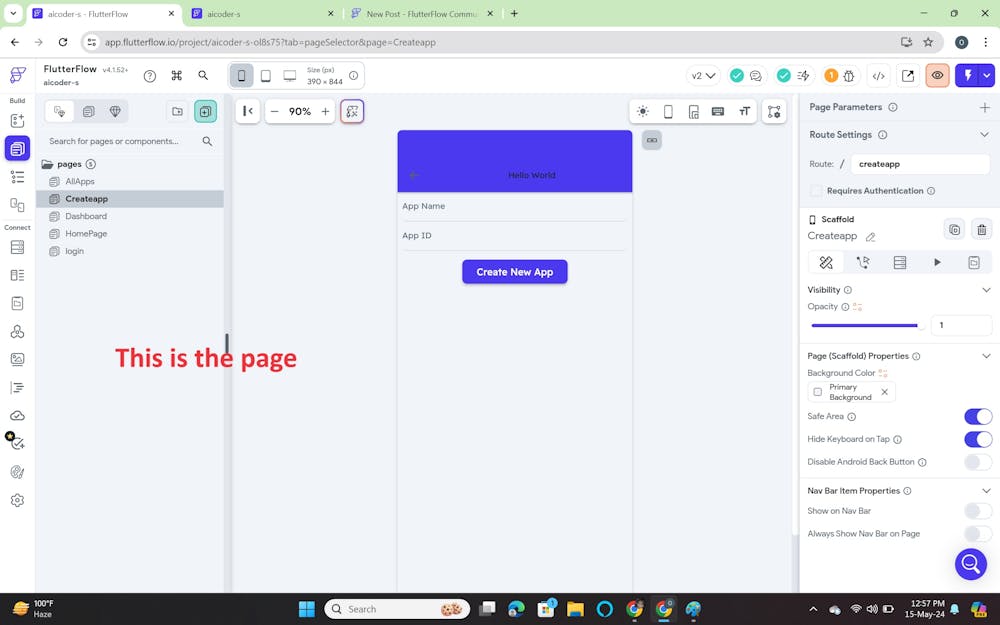Open the help question mark icon
This screenshot has height=625, width=1000.
point(150,76)
